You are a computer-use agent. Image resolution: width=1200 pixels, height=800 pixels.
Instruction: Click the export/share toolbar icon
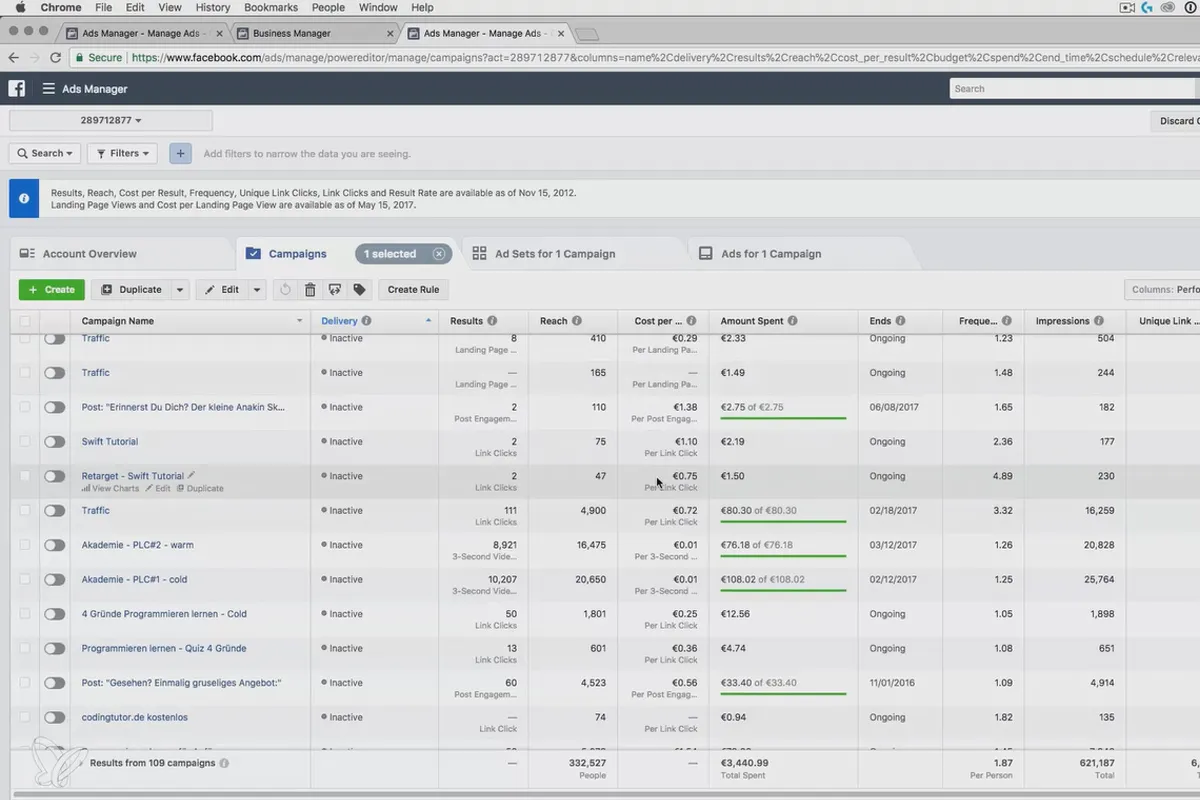click(x=335, y=290)
